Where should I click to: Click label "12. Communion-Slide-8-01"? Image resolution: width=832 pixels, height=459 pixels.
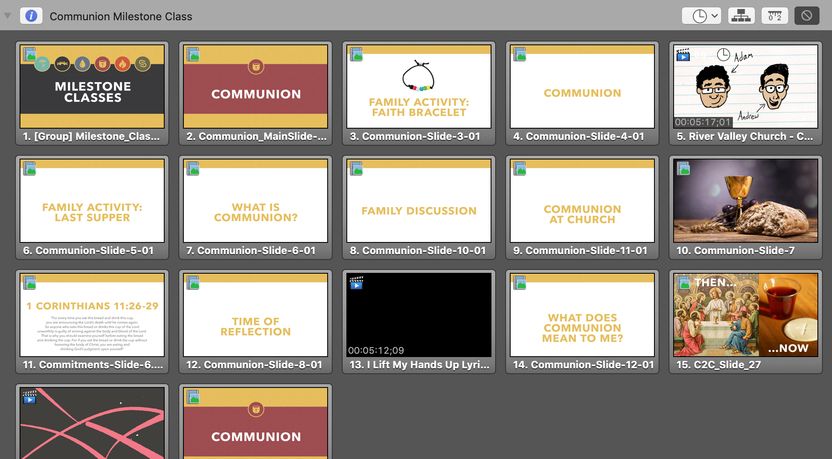(x=254, y=365)
